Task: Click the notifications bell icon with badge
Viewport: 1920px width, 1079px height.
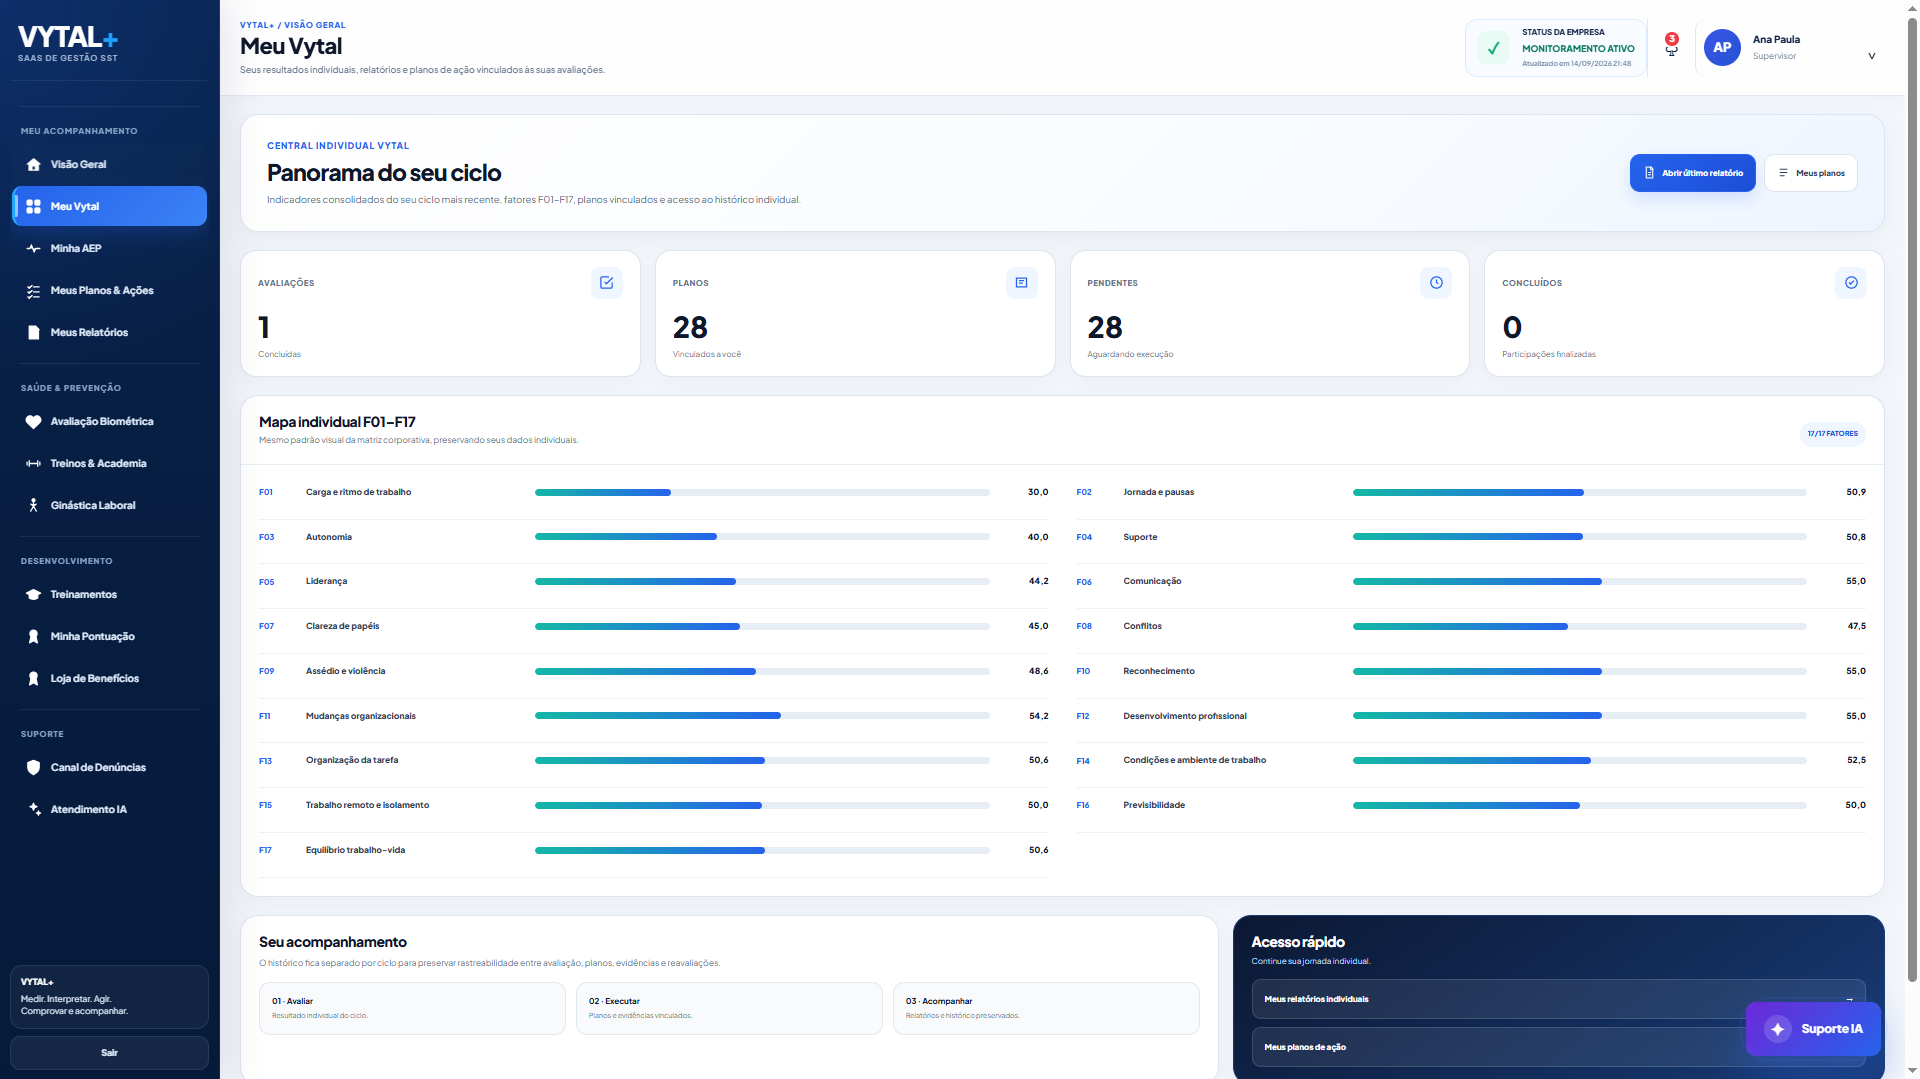Action: pyautogui.click(x=1671, y=46)
